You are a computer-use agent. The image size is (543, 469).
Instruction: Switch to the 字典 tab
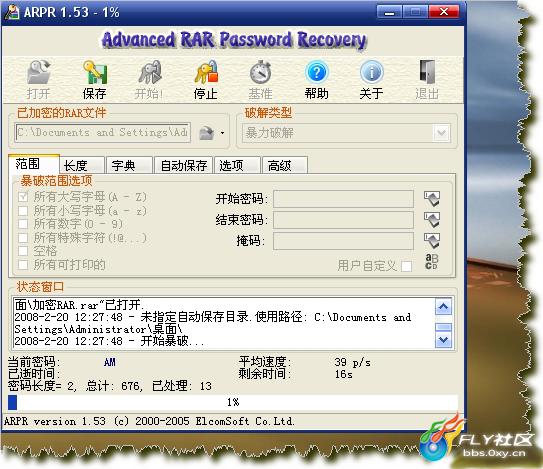(129, 166)
